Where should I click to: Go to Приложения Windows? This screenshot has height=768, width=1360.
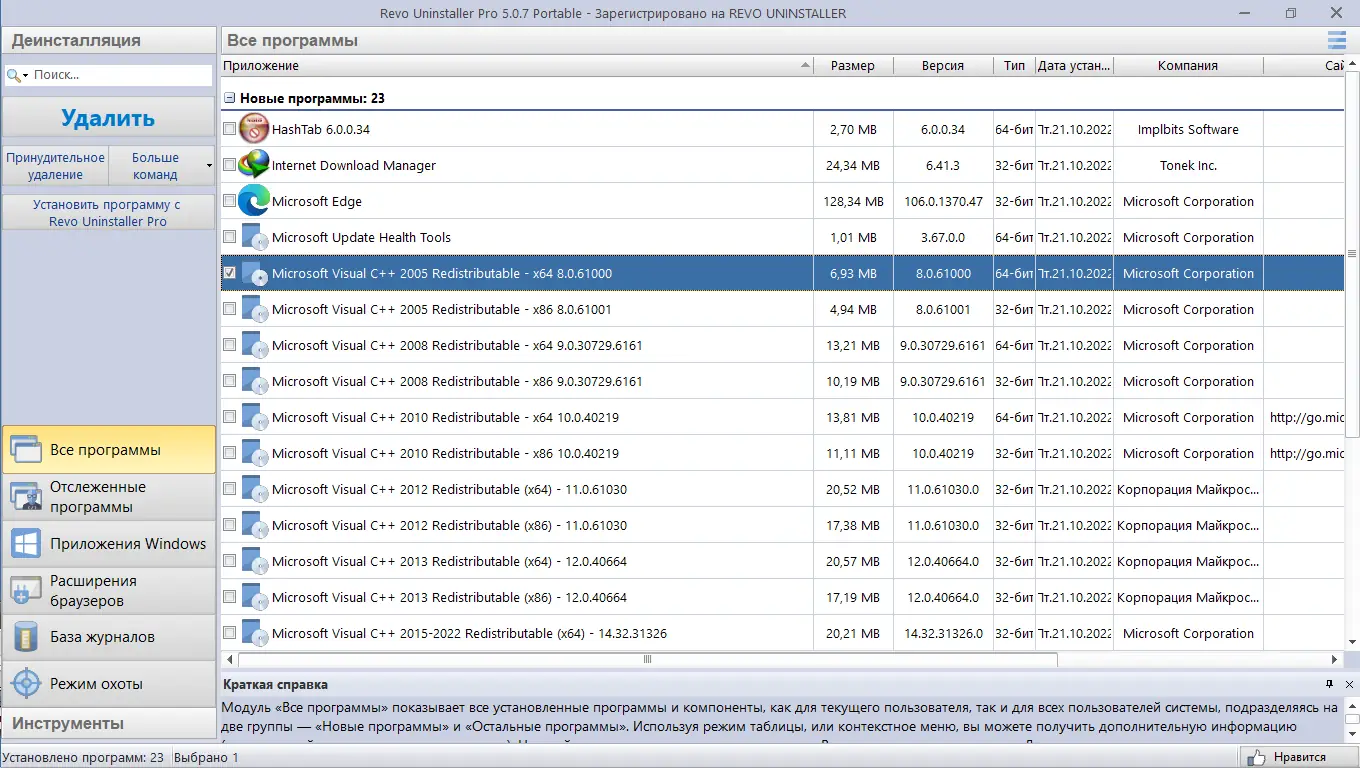click(x=108, y=544)
